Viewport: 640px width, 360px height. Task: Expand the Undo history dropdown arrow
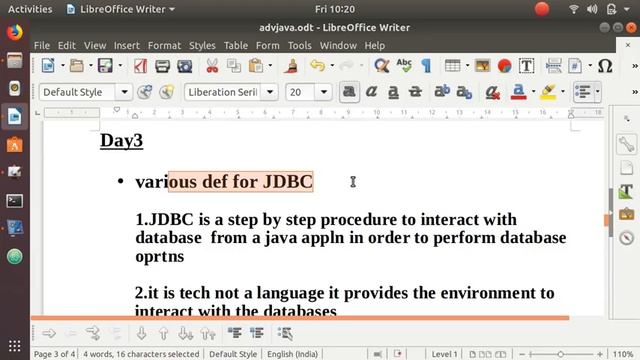pos(332,65)
